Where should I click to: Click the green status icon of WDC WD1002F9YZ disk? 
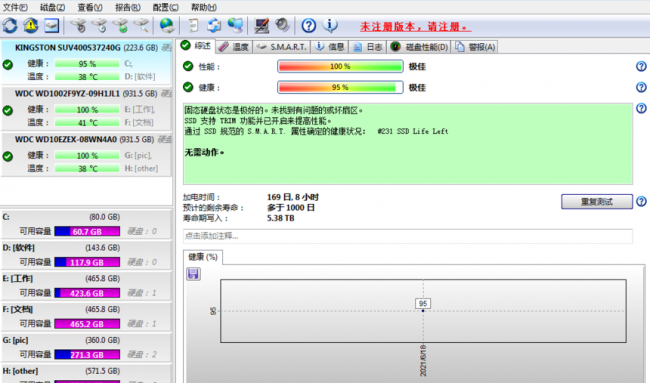(x=7, y=111)
